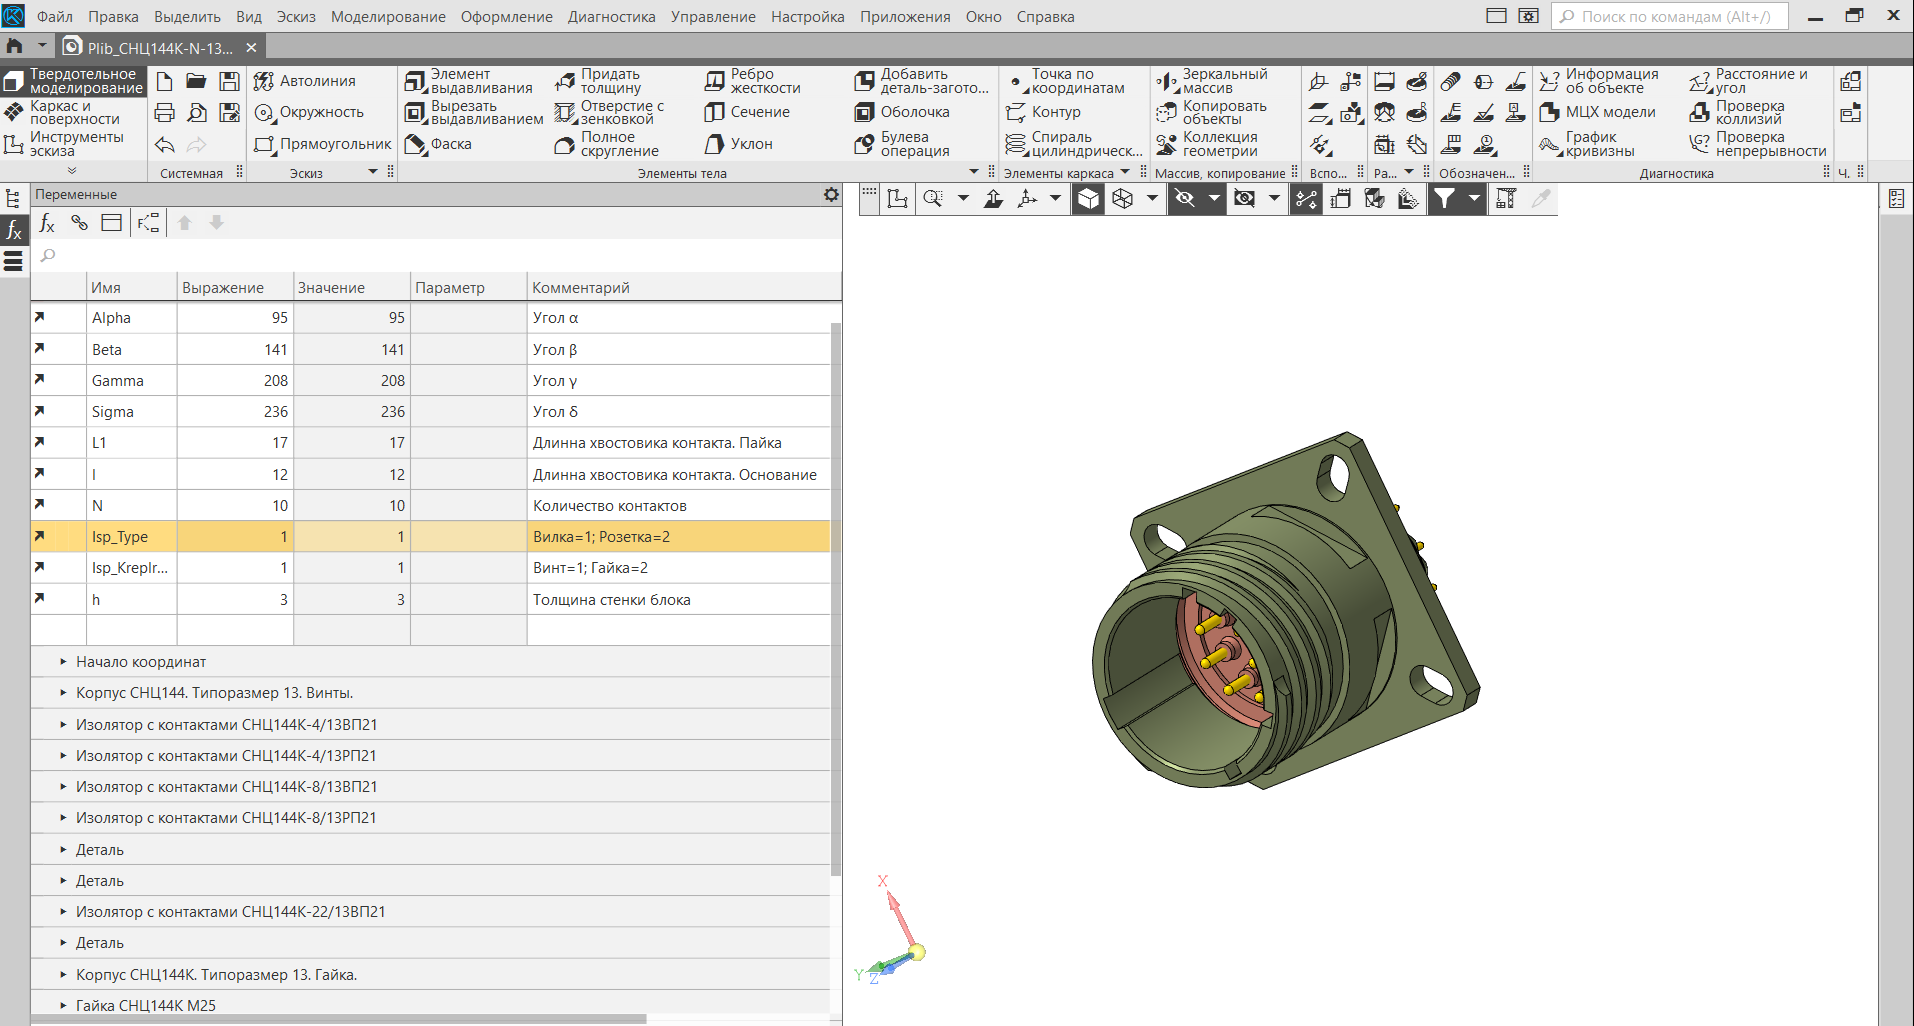Expand 'Гайка СНЦ144К M25' node
The image size is (1914, 1026).
coord(63,1005)
